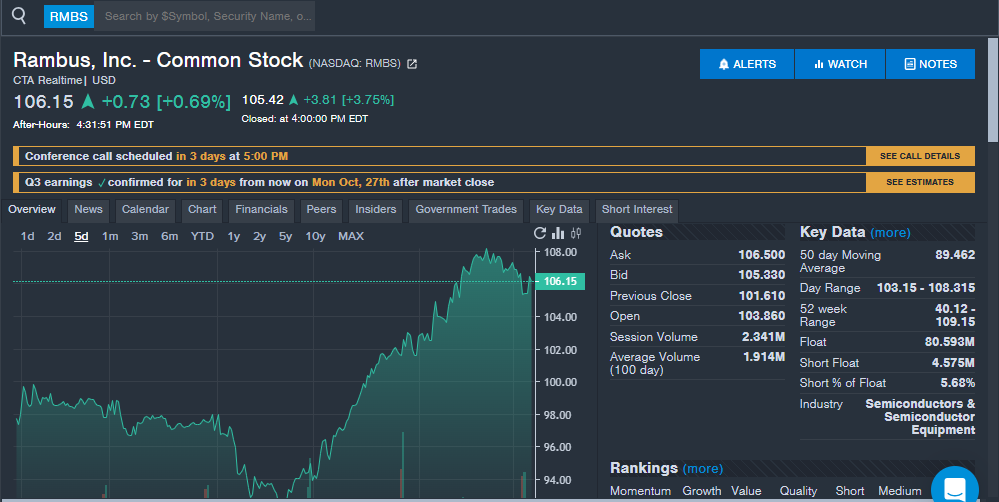
Task: Select the Government Trades tab
Action: 466,210
